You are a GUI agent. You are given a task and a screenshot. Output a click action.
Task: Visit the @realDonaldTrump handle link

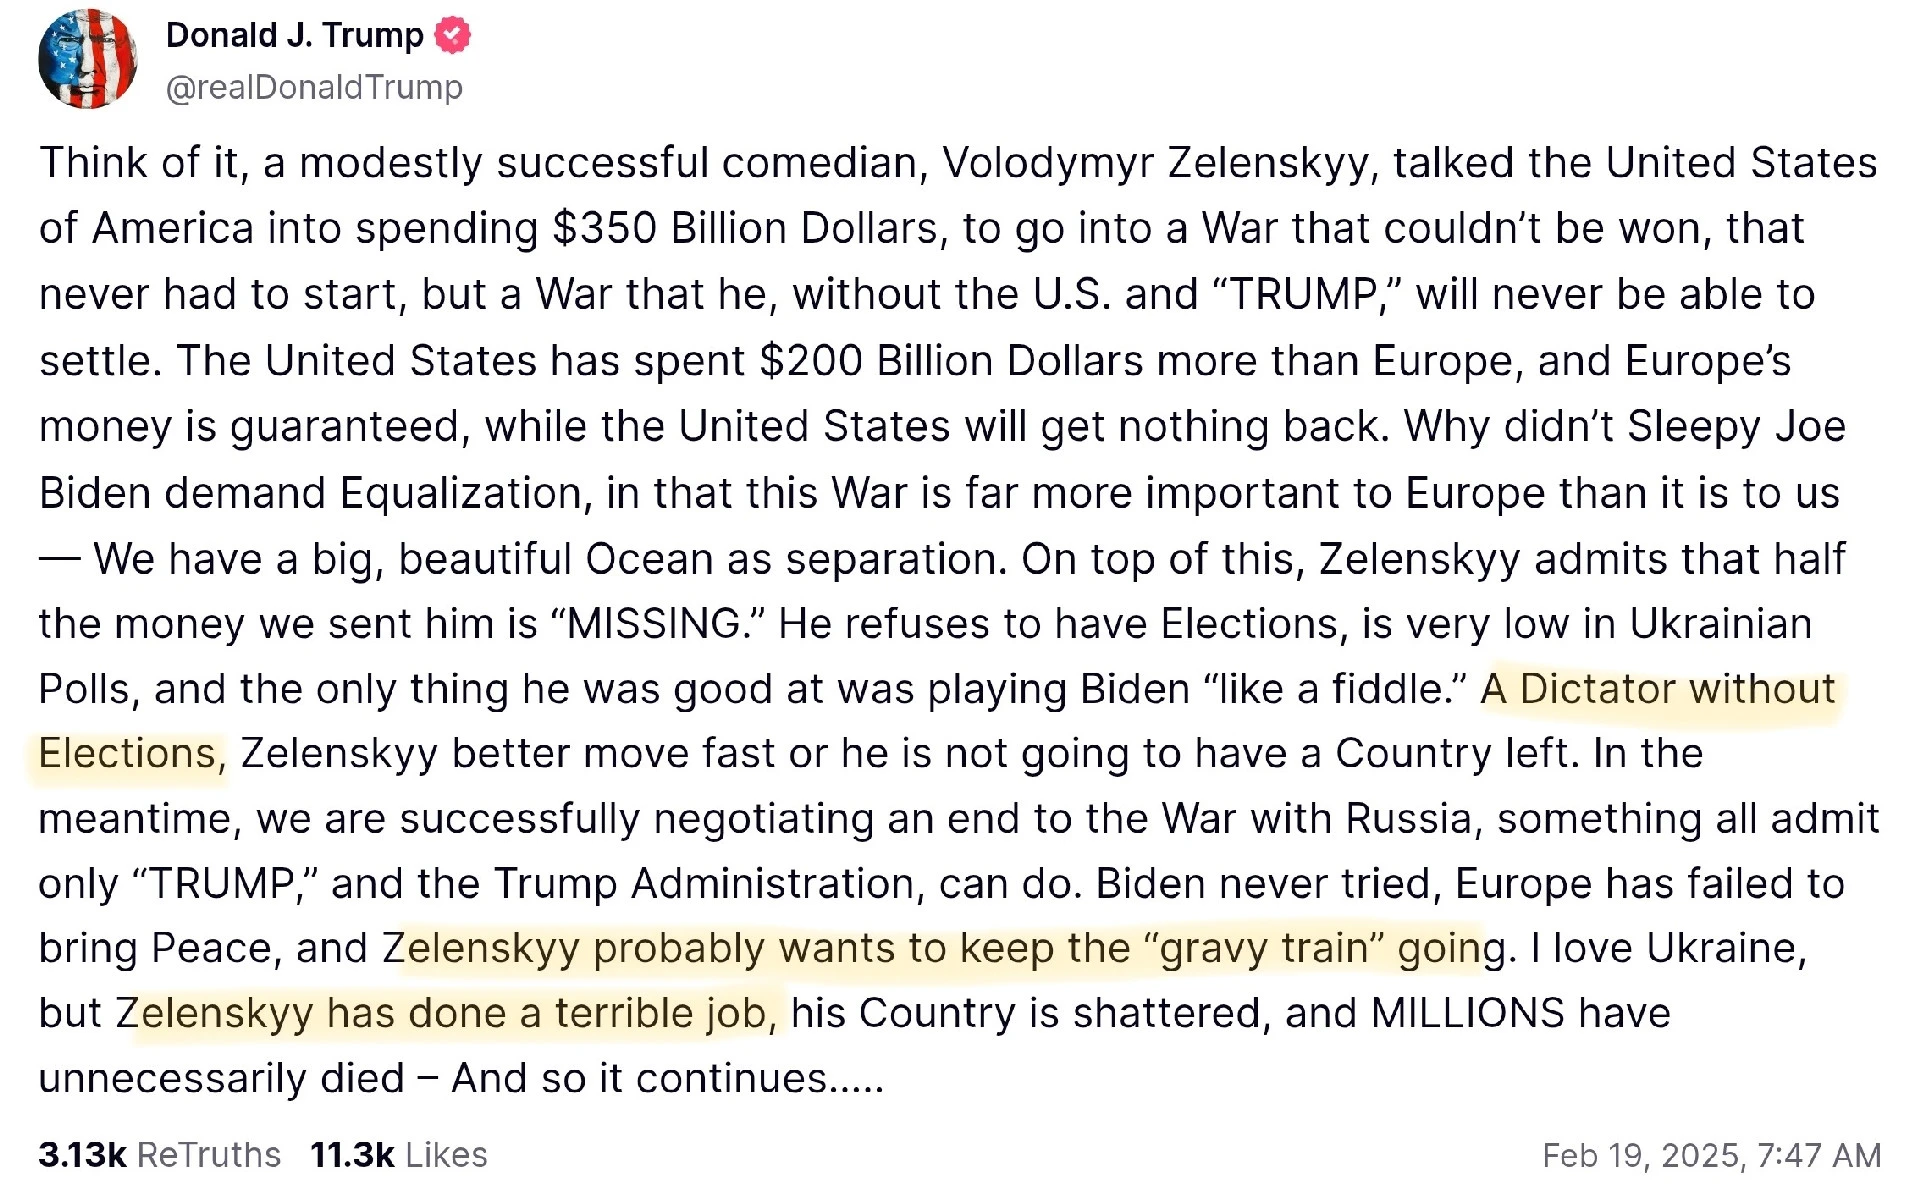pyautogui.click(x=314, y=88)
